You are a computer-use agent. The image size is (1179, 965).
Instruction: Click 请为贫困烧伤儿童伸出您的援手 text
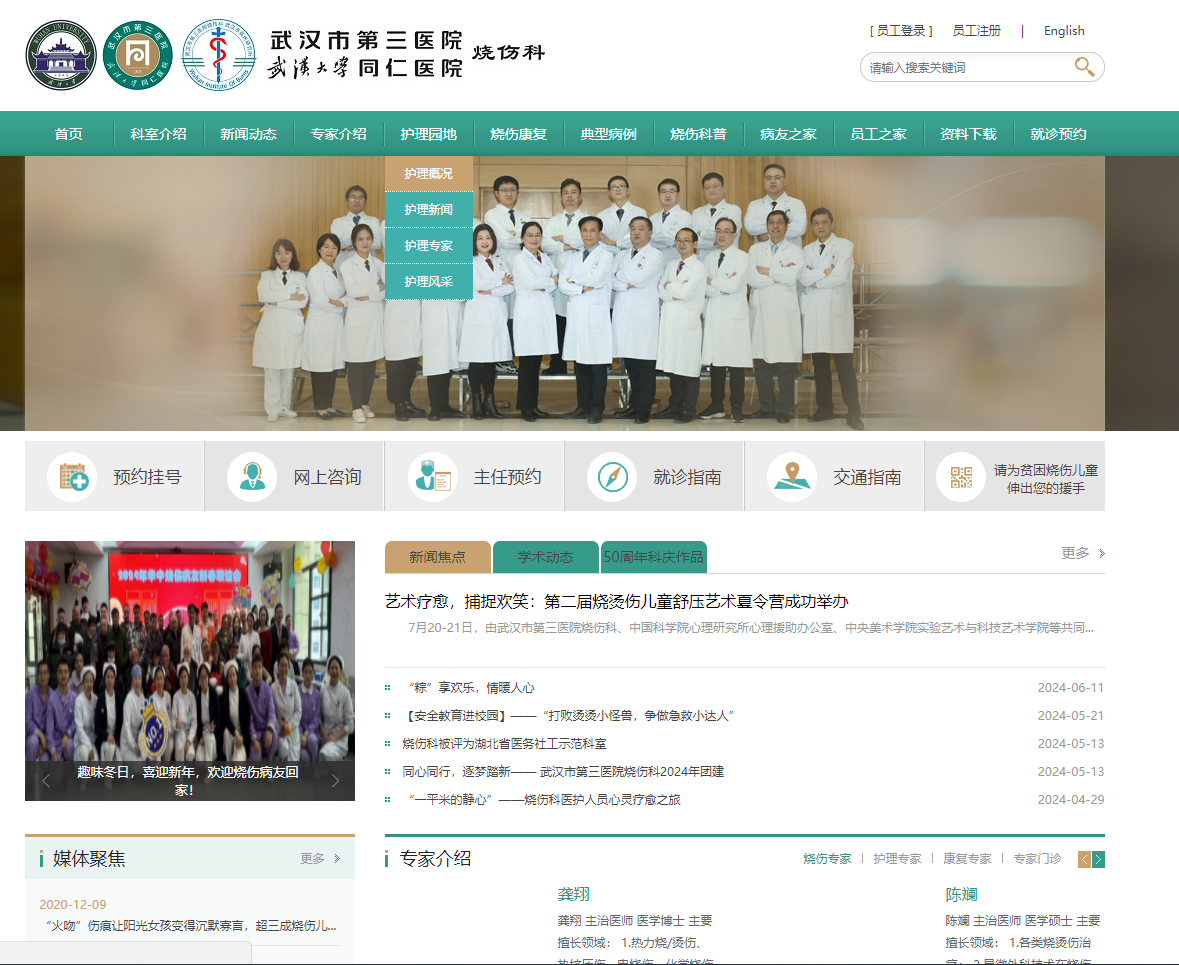1046,479
